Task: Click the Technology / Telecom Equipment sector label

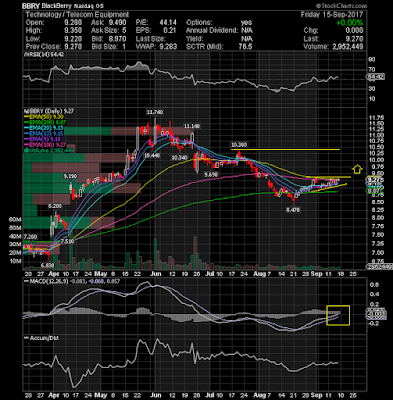Action: (x=77, y=14)
